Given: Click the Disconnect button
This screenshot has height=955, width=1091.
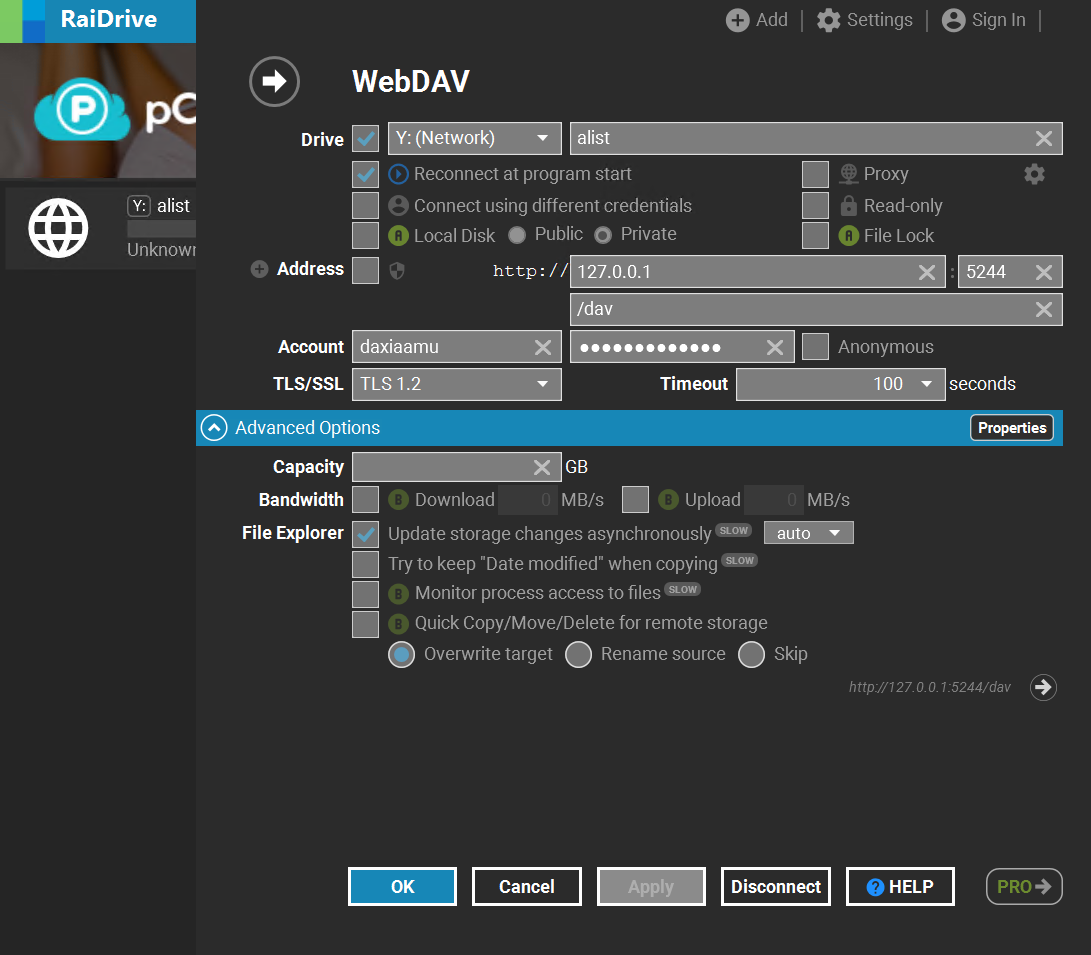Looking at the screenshot, I should 776,887.
